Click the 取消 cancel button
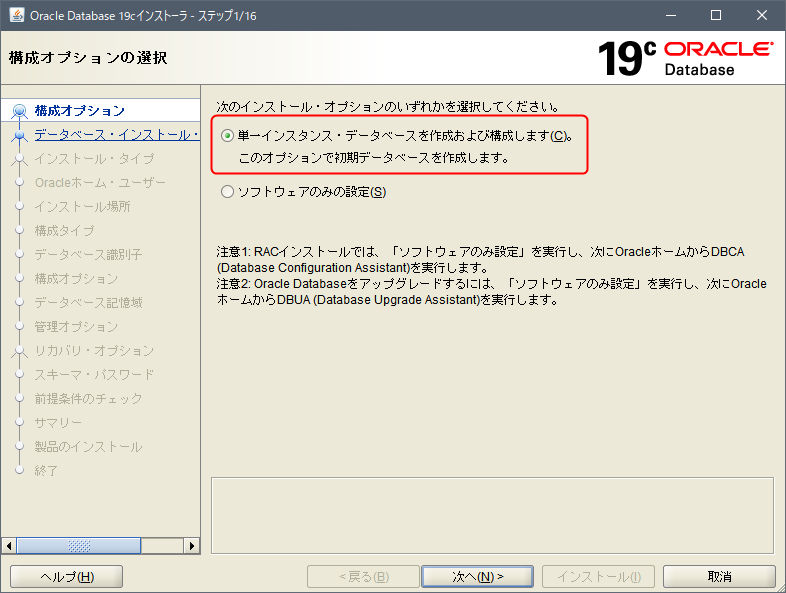The width and height of the screenshot is (786, 593). pyautogui.click(x=719, y=576)
